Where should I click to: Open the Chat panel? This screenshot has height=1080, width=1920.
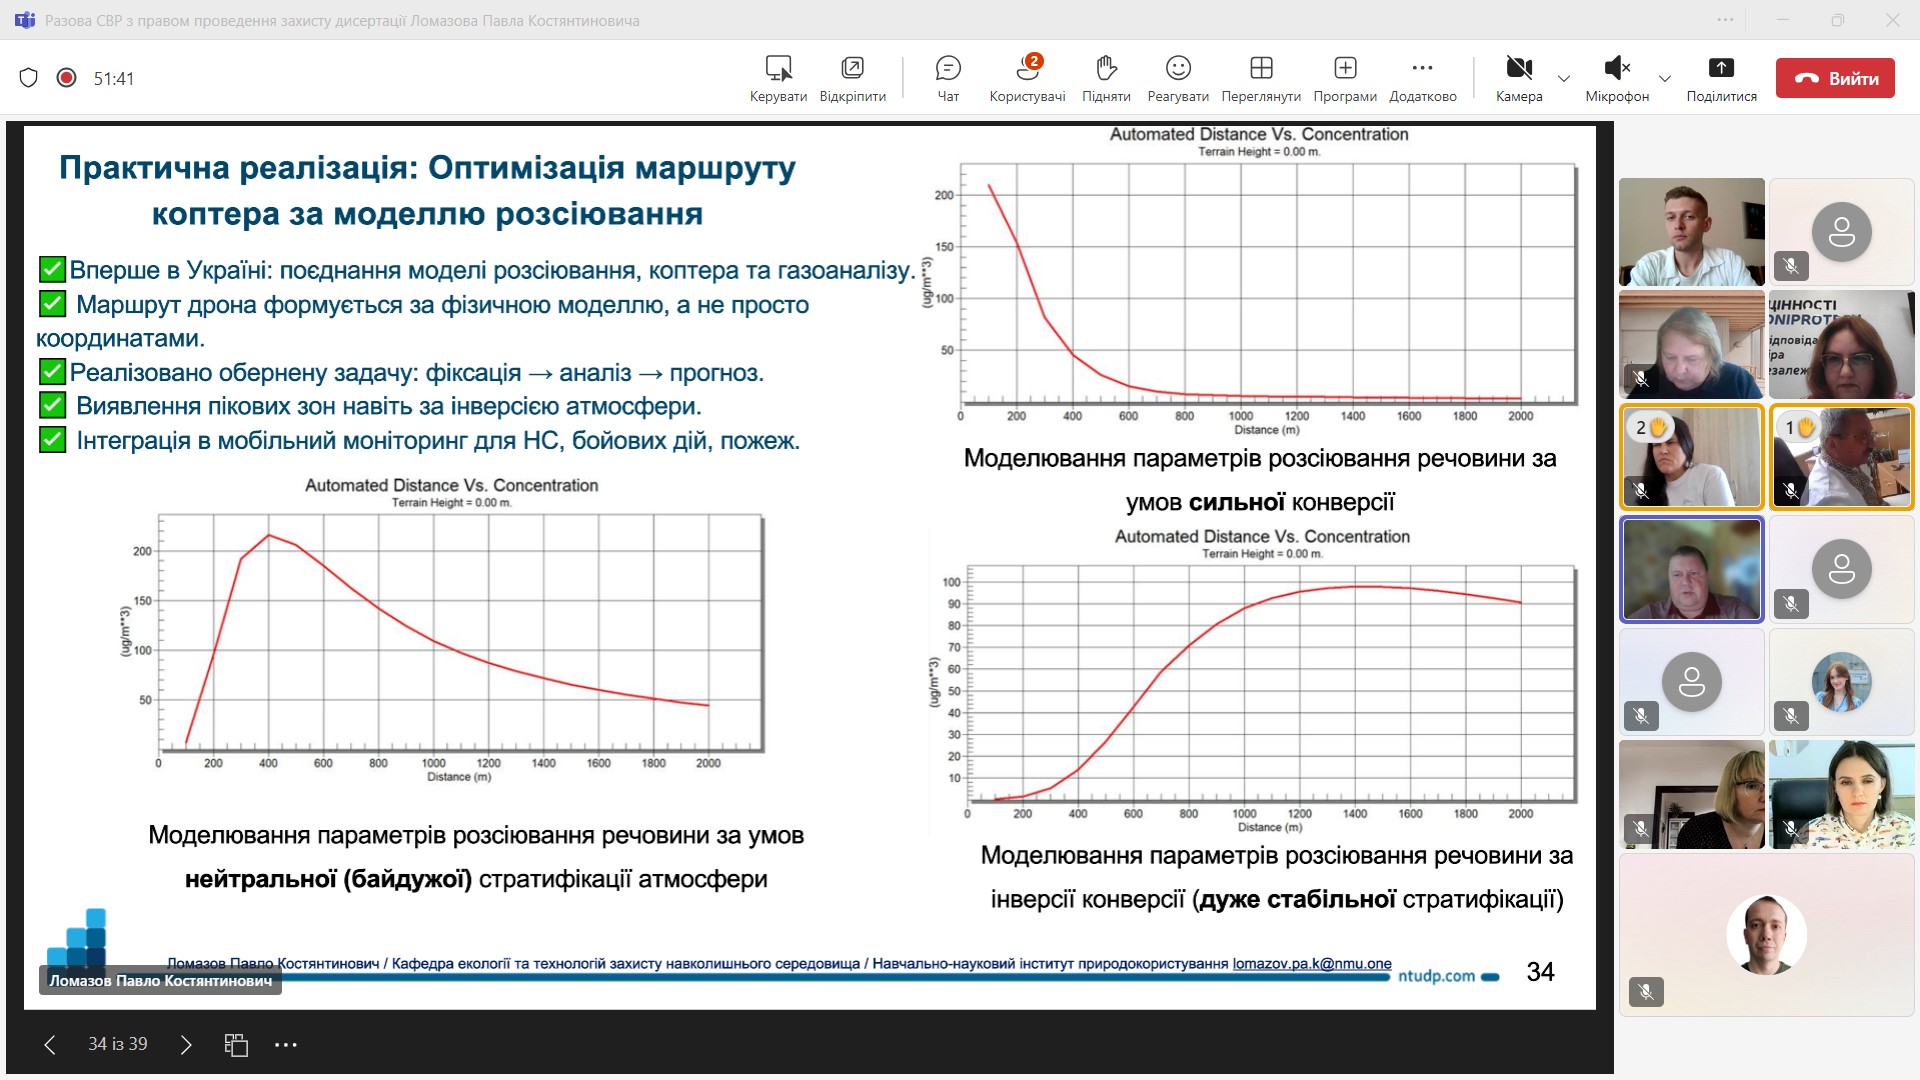947,78
